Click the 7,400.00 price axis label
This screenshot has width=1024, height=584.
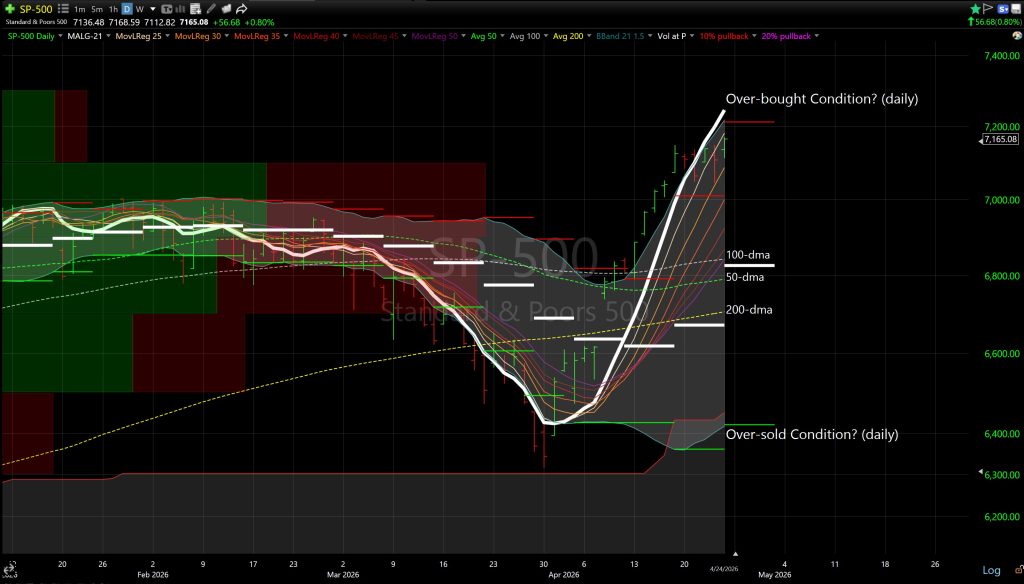pyautogui.click(x=1002, y=56)
